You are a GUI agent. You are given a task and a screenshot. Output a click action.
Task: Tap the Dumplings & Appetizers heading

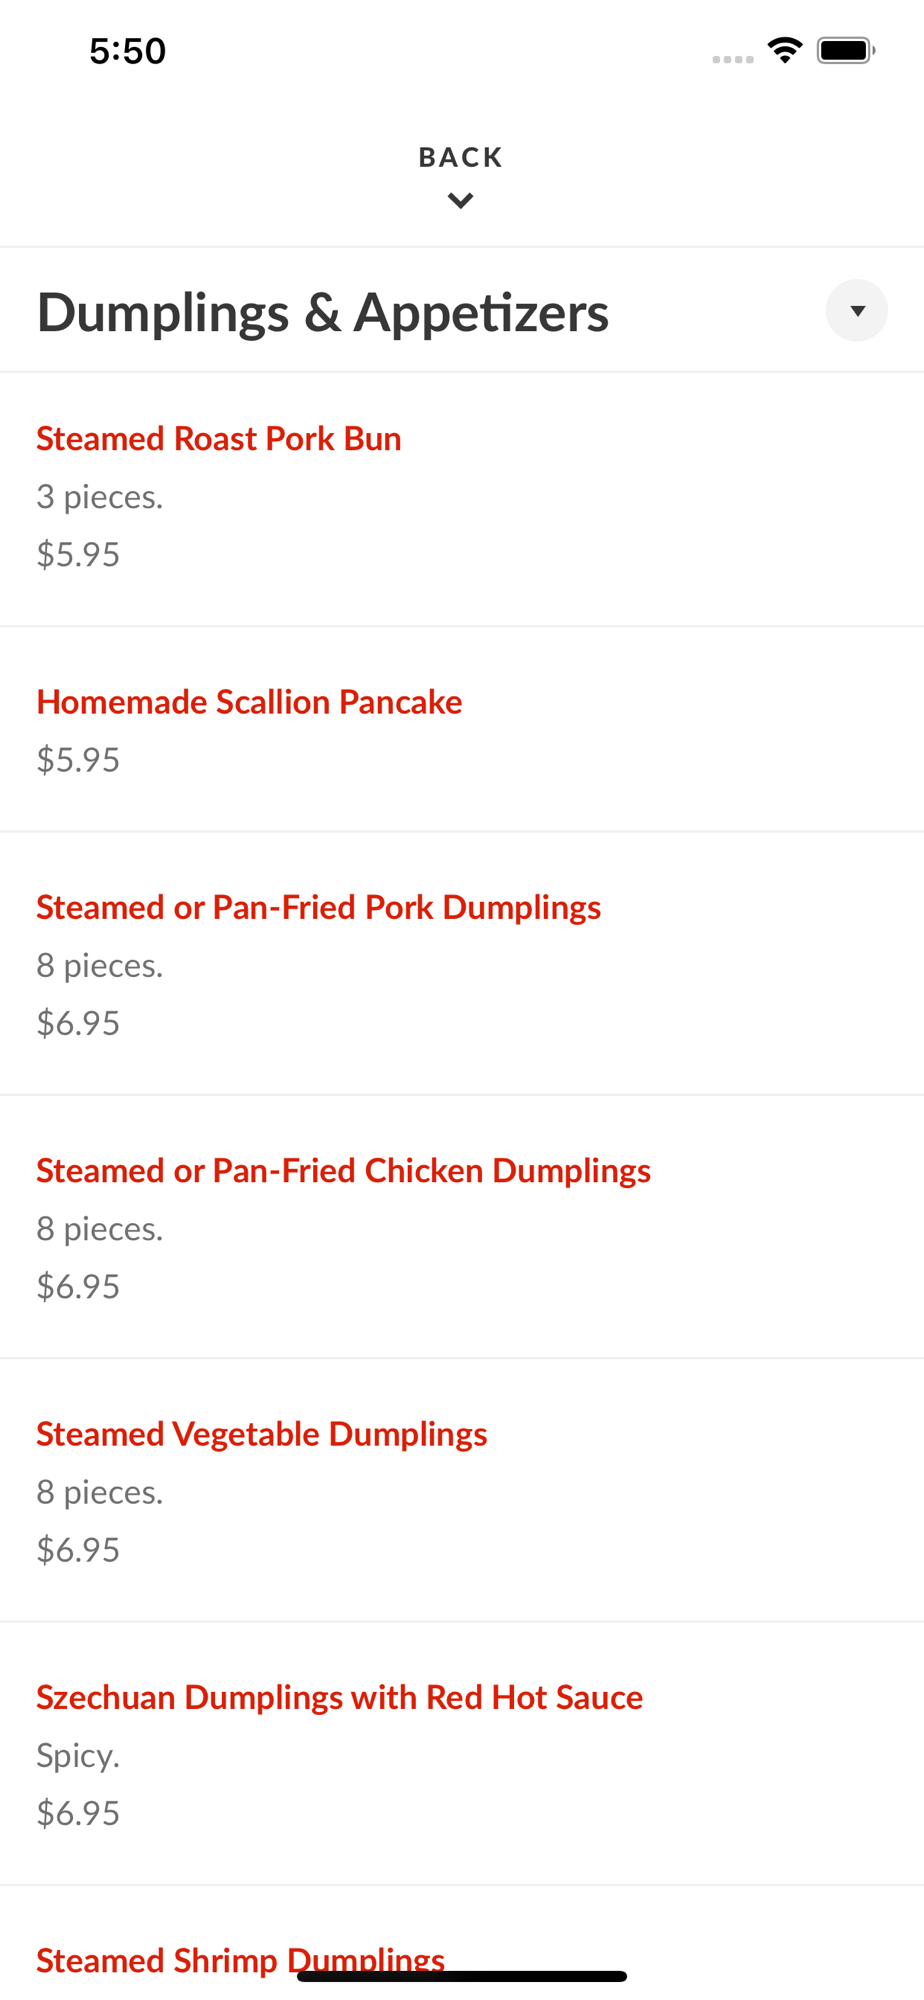click(x=323, y=312)
